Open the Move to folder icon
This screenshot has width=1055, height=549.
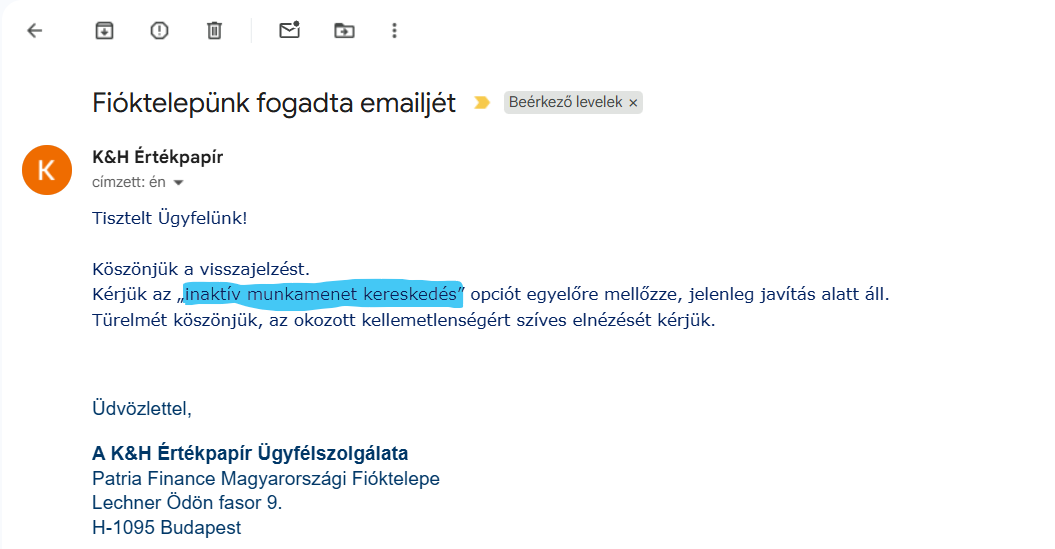point(344,31)
